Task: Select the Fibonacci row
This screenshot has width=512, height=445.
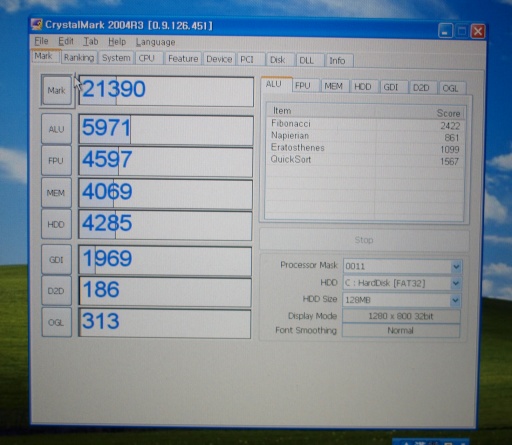Action: coord(365,125)
